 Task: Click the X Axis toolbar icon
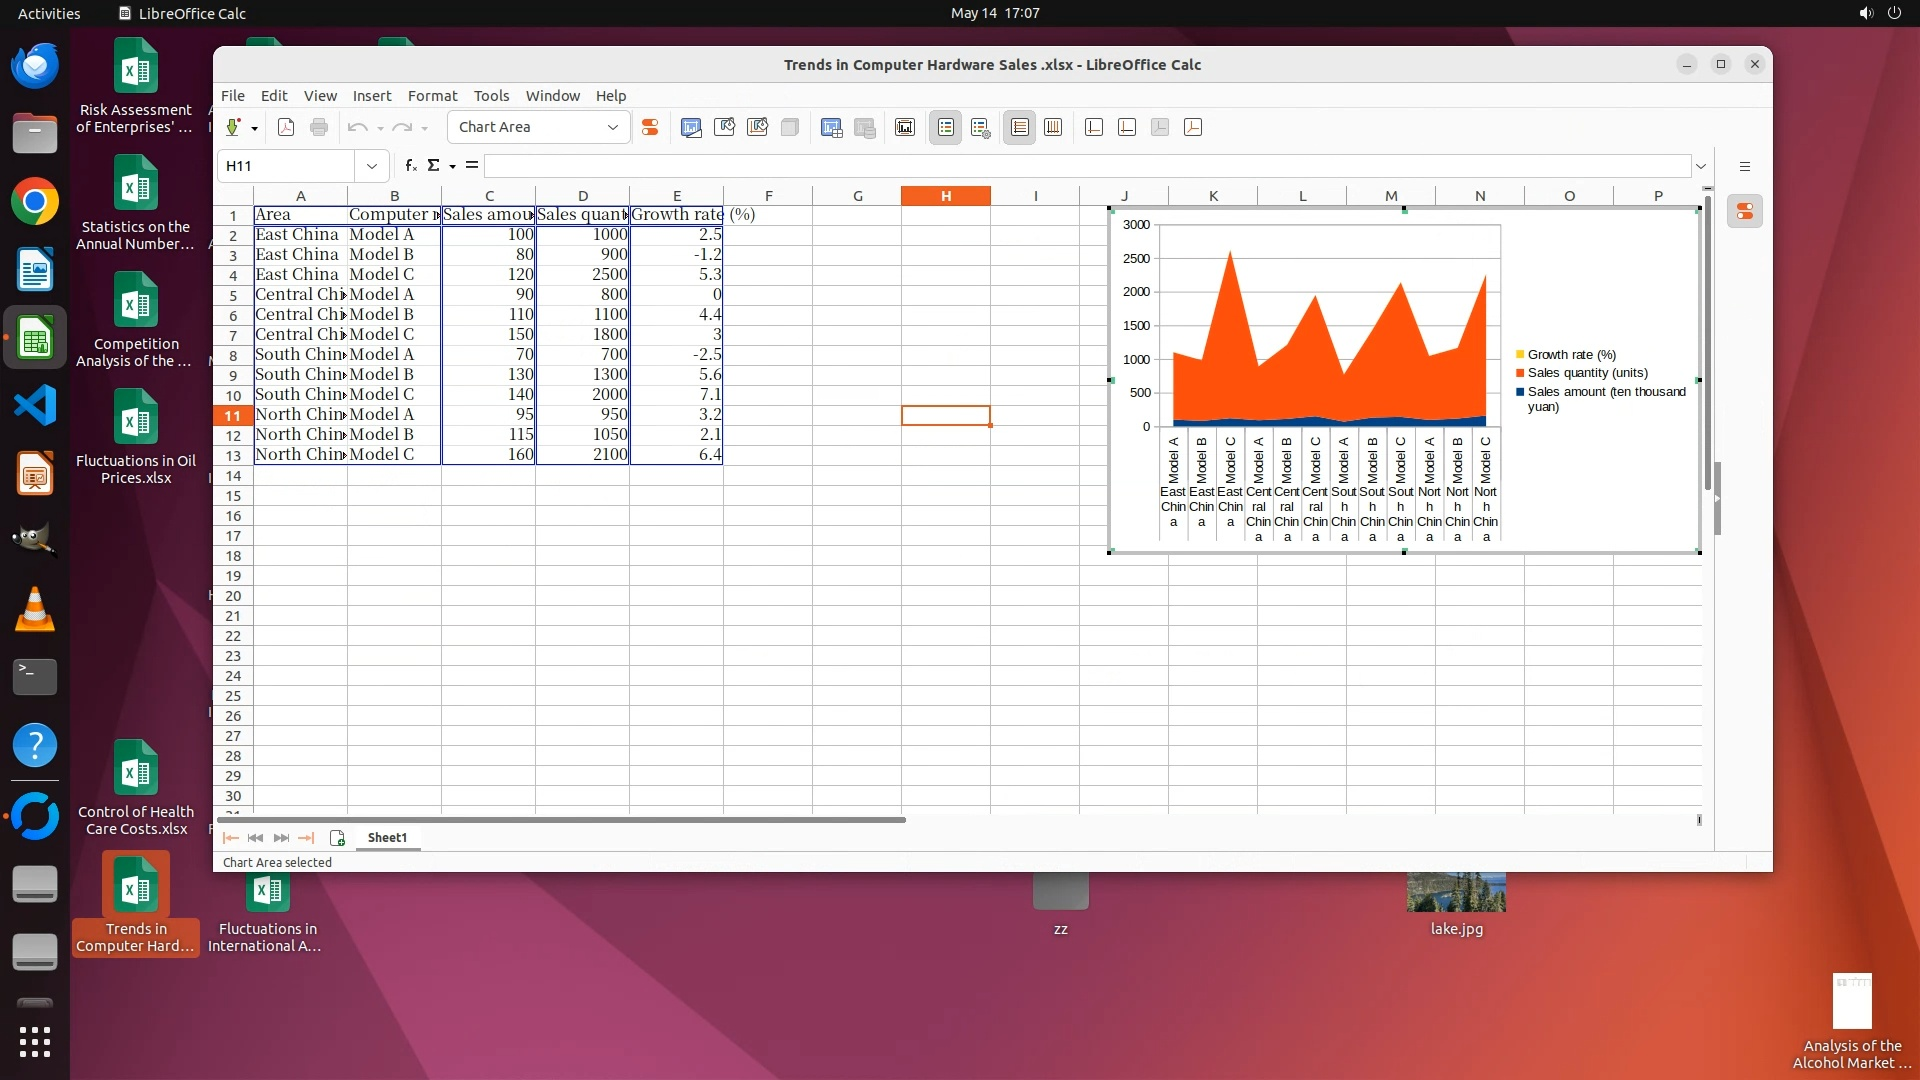1094,127
